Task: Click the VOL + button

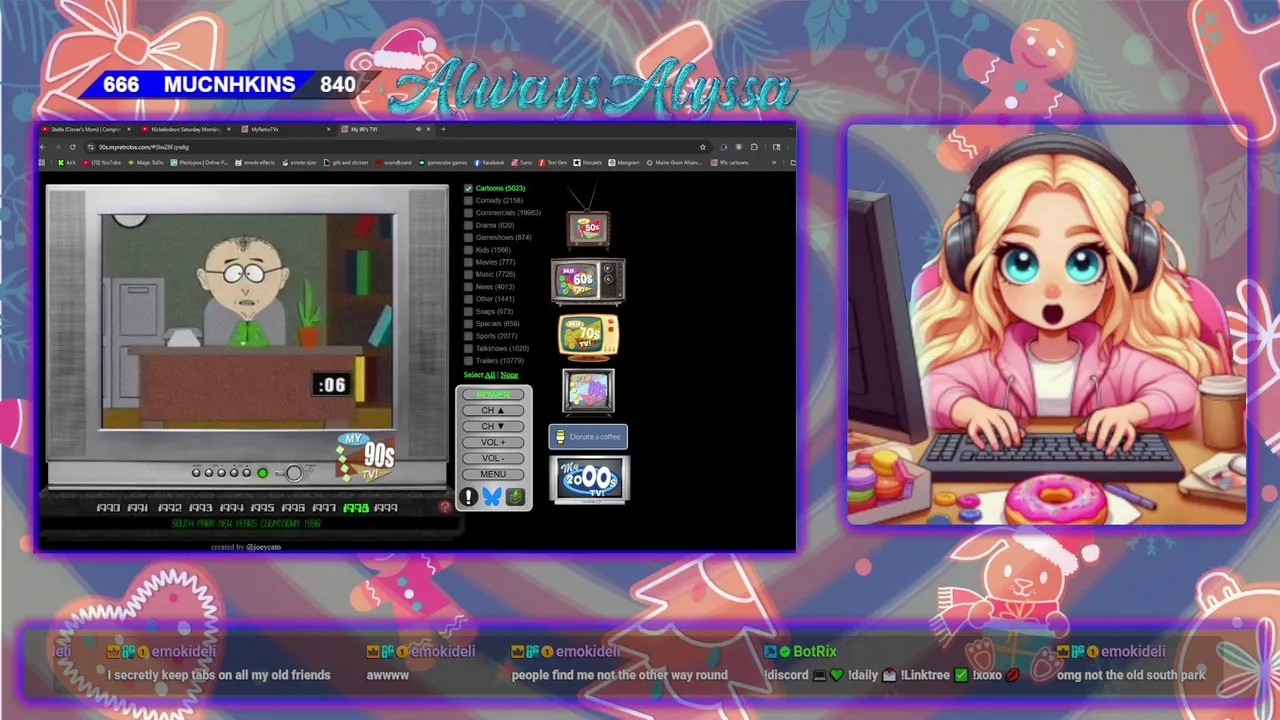Action: [x=493, y=442]
